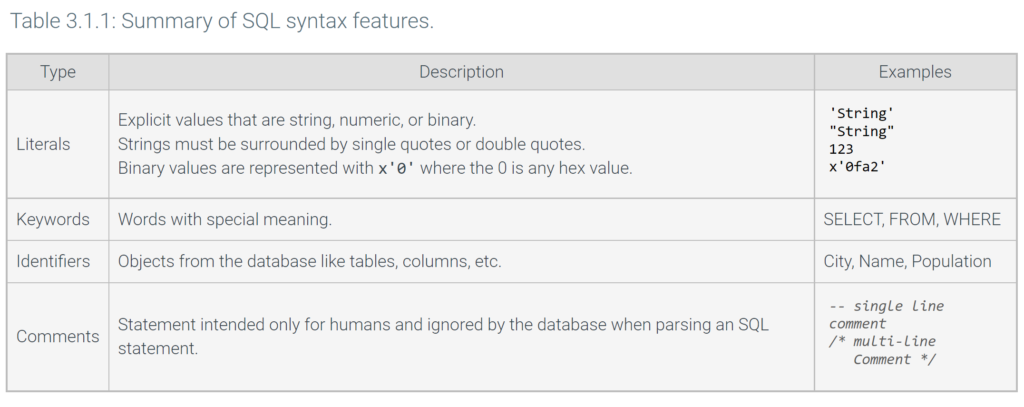1024x407 pixels.
Task: Click the double-quoted "String" example
Action: (861, 131)
